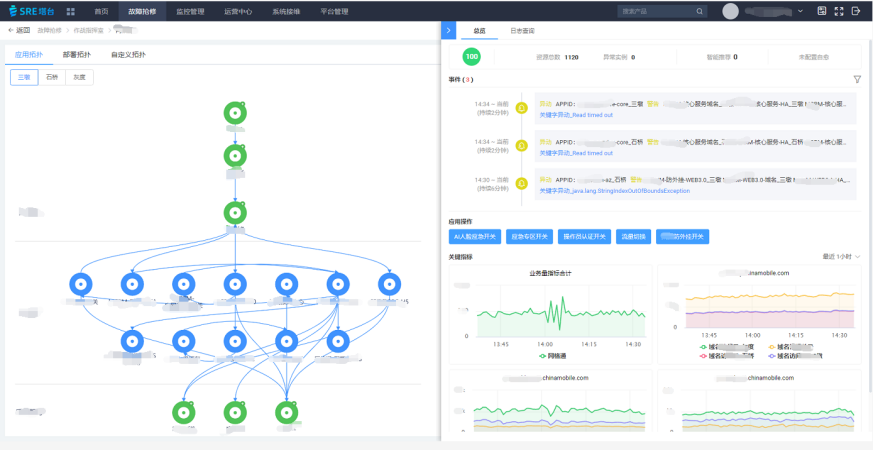Click the 应急专区开关 button
The image size is (873, 450).
[529, 237]
